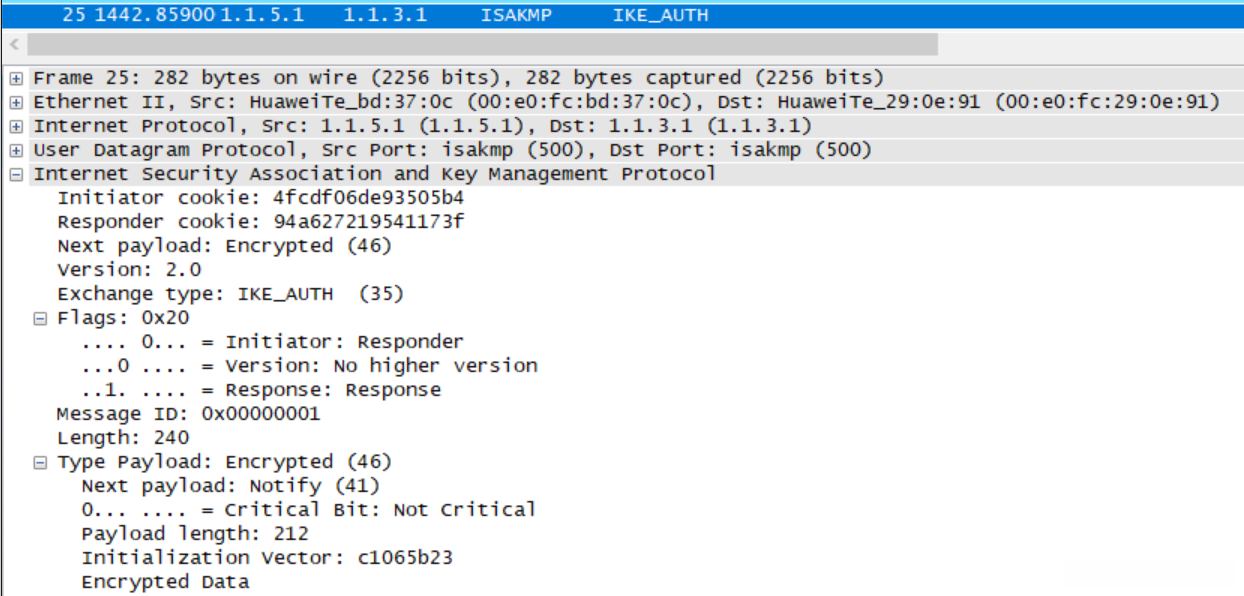Collapse the Internet Security Association section
Screen dimensions: 1244x596
(x=16, y=174)
